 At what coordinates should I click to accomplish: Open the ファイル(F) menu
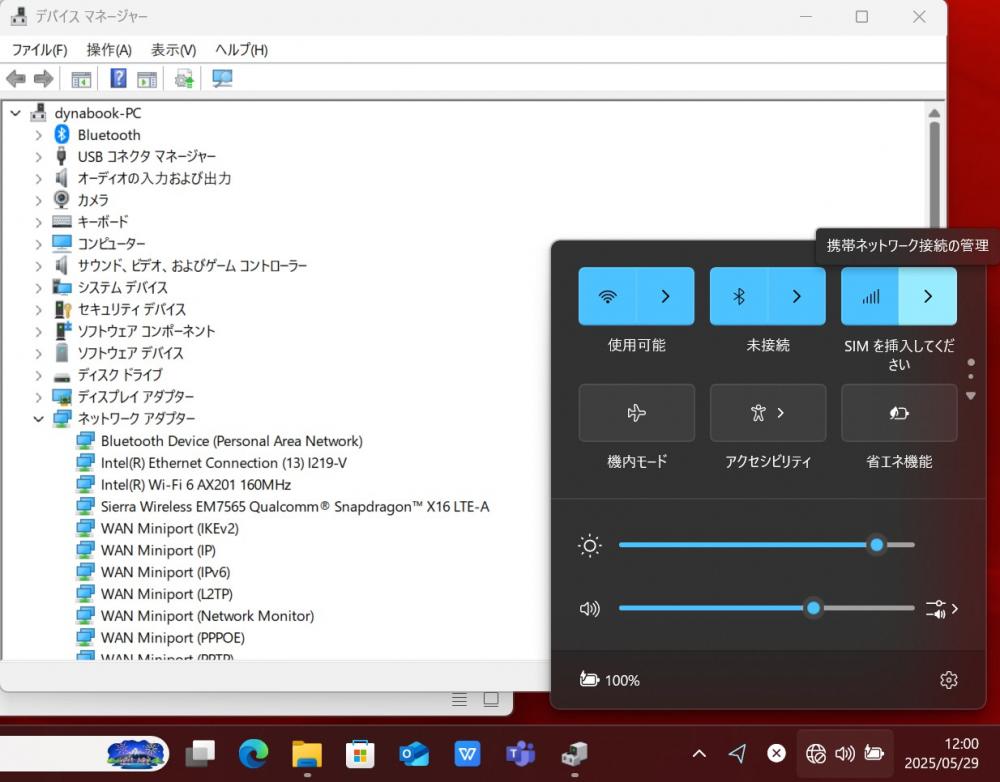click(40, 50)
